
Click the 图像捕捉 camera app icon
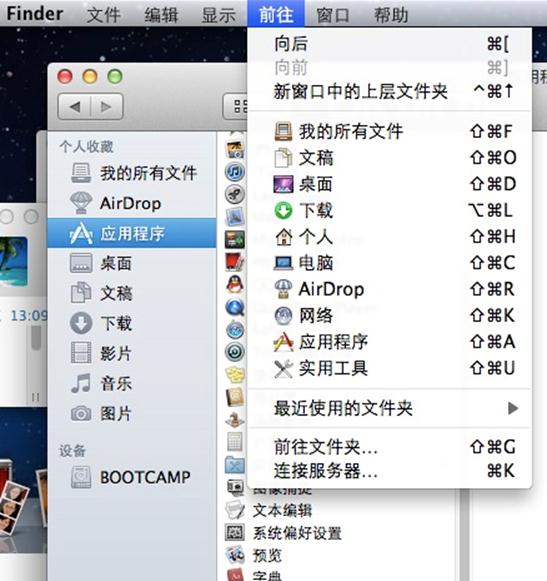[x=235, y=487]
